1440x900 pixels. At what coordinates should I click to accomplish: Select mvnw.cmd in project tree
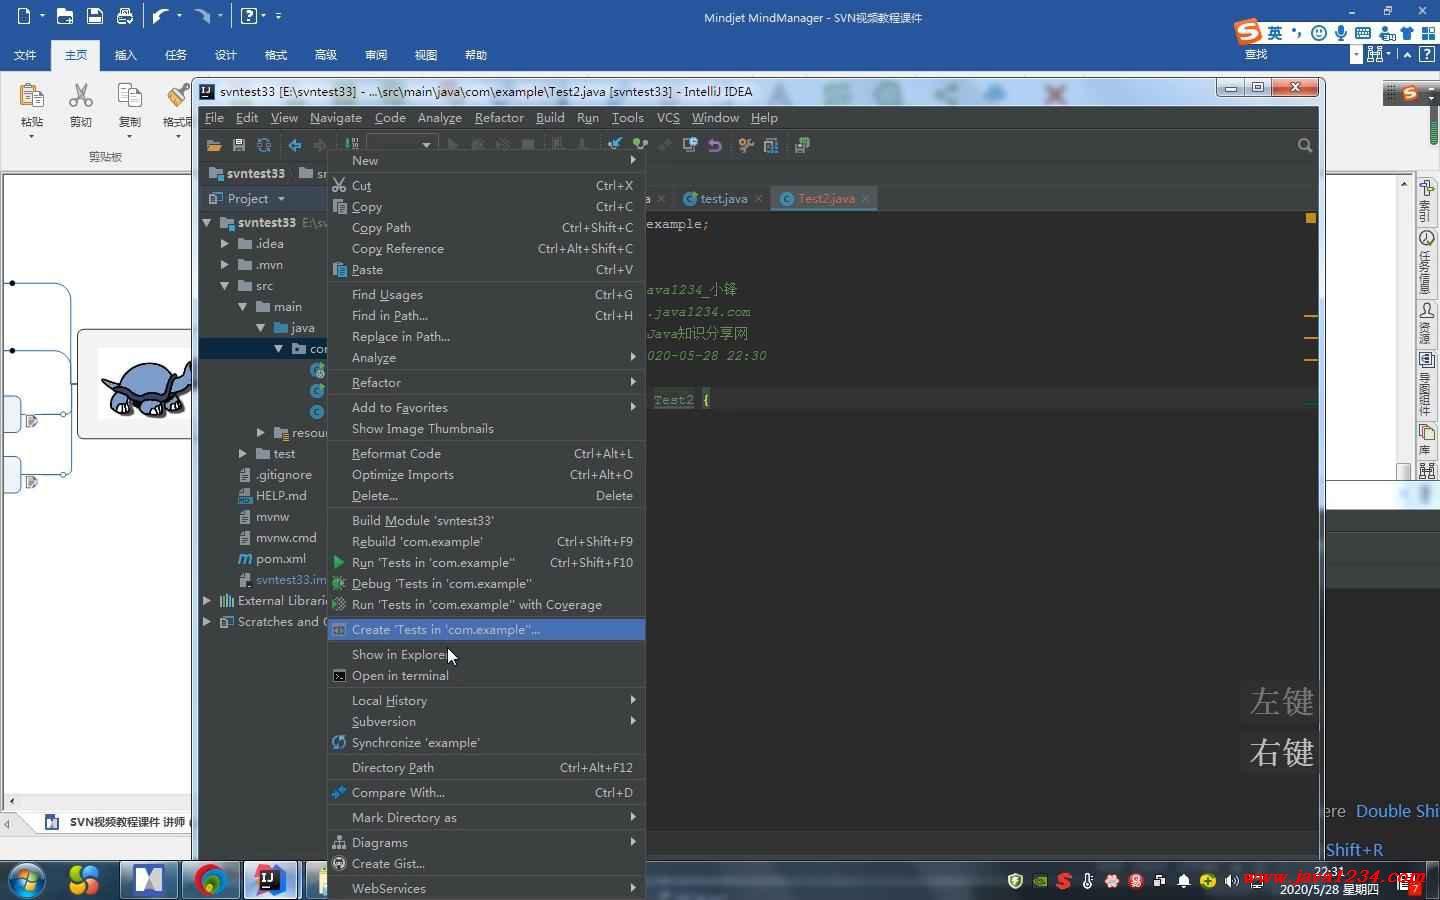pos(286,538)
